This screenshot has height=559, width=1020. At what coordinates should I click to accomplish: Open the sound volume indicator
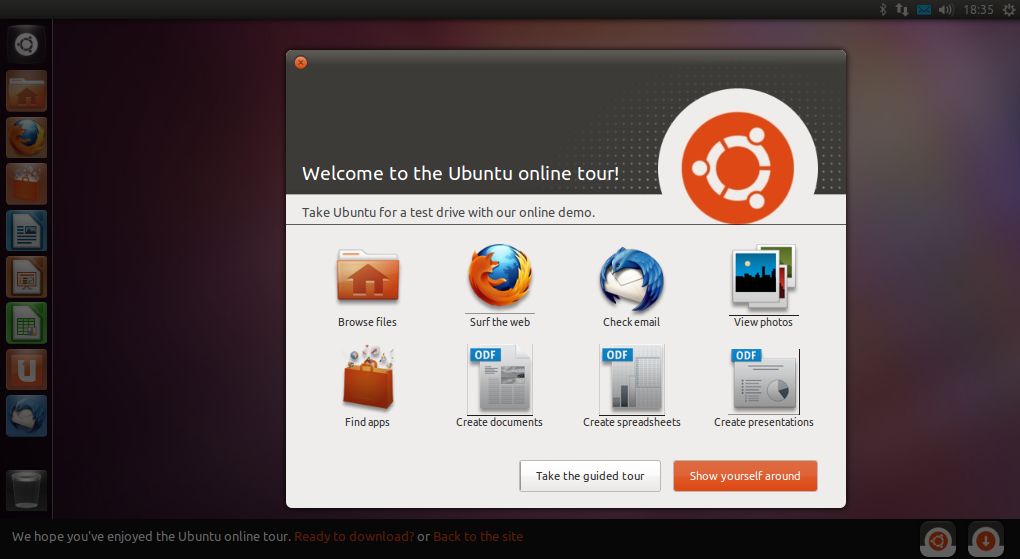pos(946,9)
